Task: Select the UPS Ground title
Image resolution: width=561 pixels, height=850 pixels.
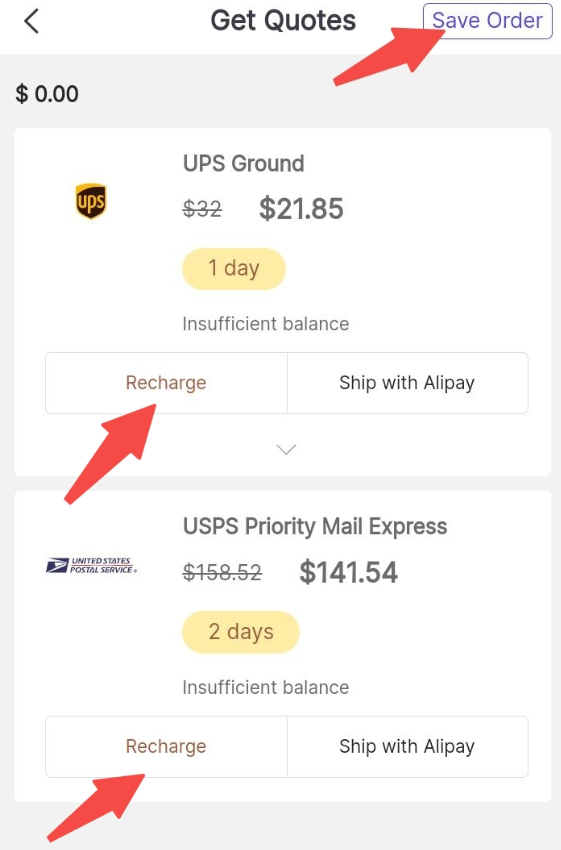Action: tap(243, 163)
